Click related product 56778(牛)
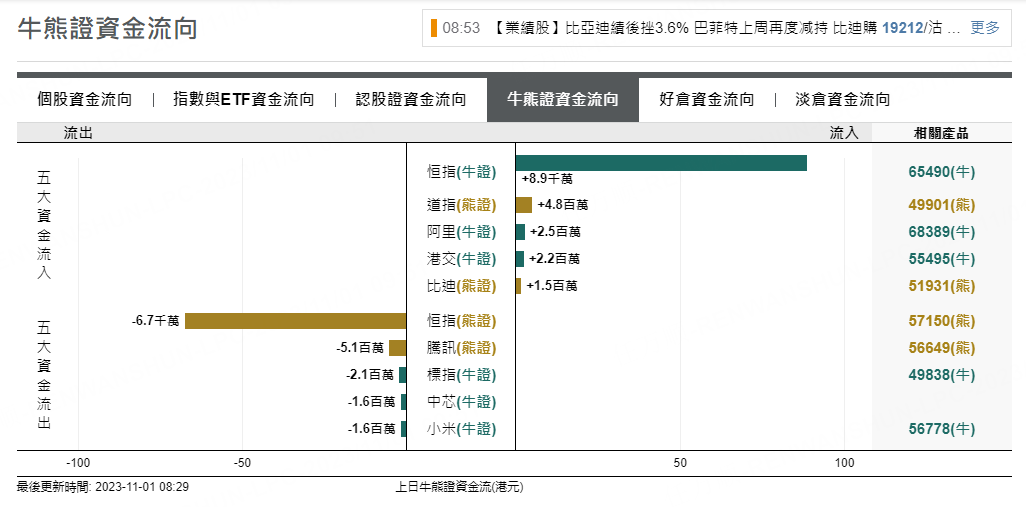 941,429
